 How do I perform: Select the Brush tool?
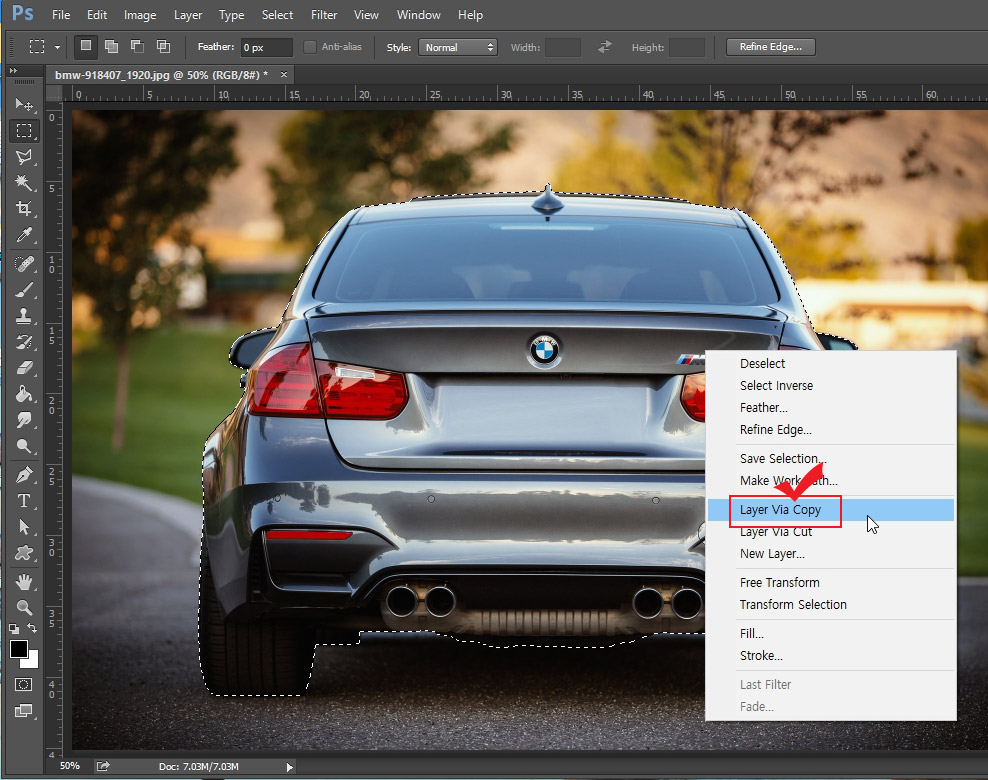[x=24, y=289]
